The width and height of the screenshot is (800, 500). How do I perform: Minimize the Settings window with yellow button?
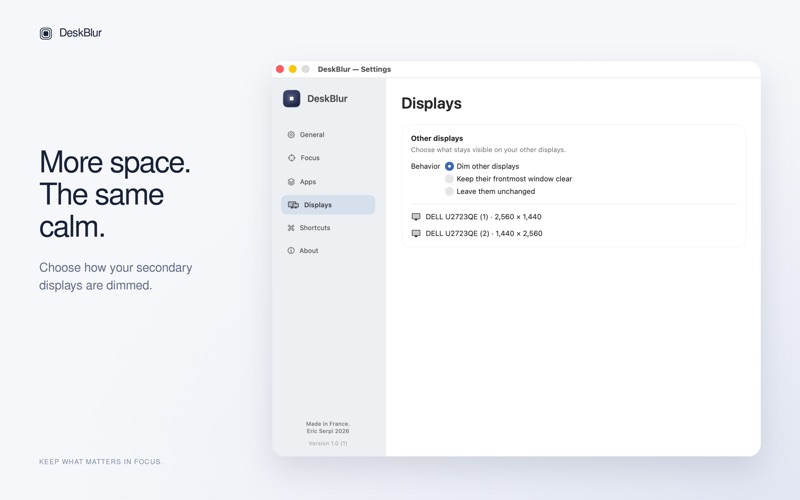tap(293, 69)
